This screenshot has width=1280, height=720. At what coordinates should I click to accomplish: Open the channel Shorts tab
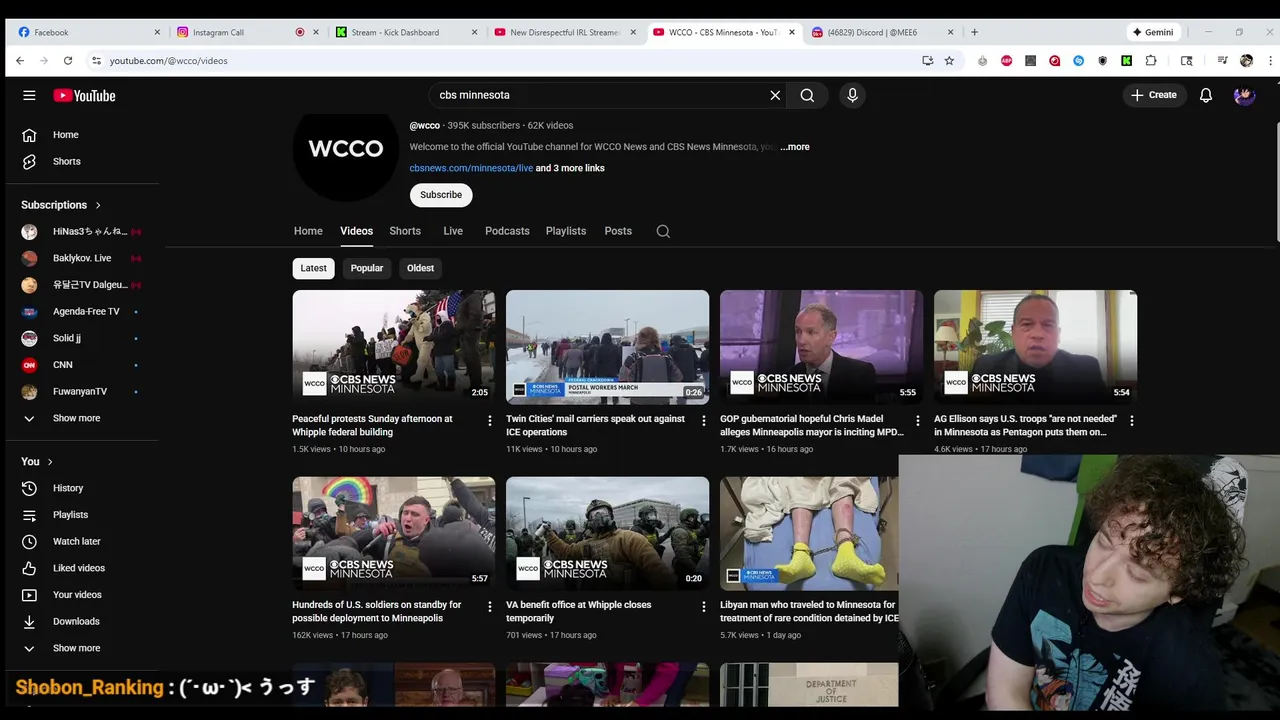[405, 231]
